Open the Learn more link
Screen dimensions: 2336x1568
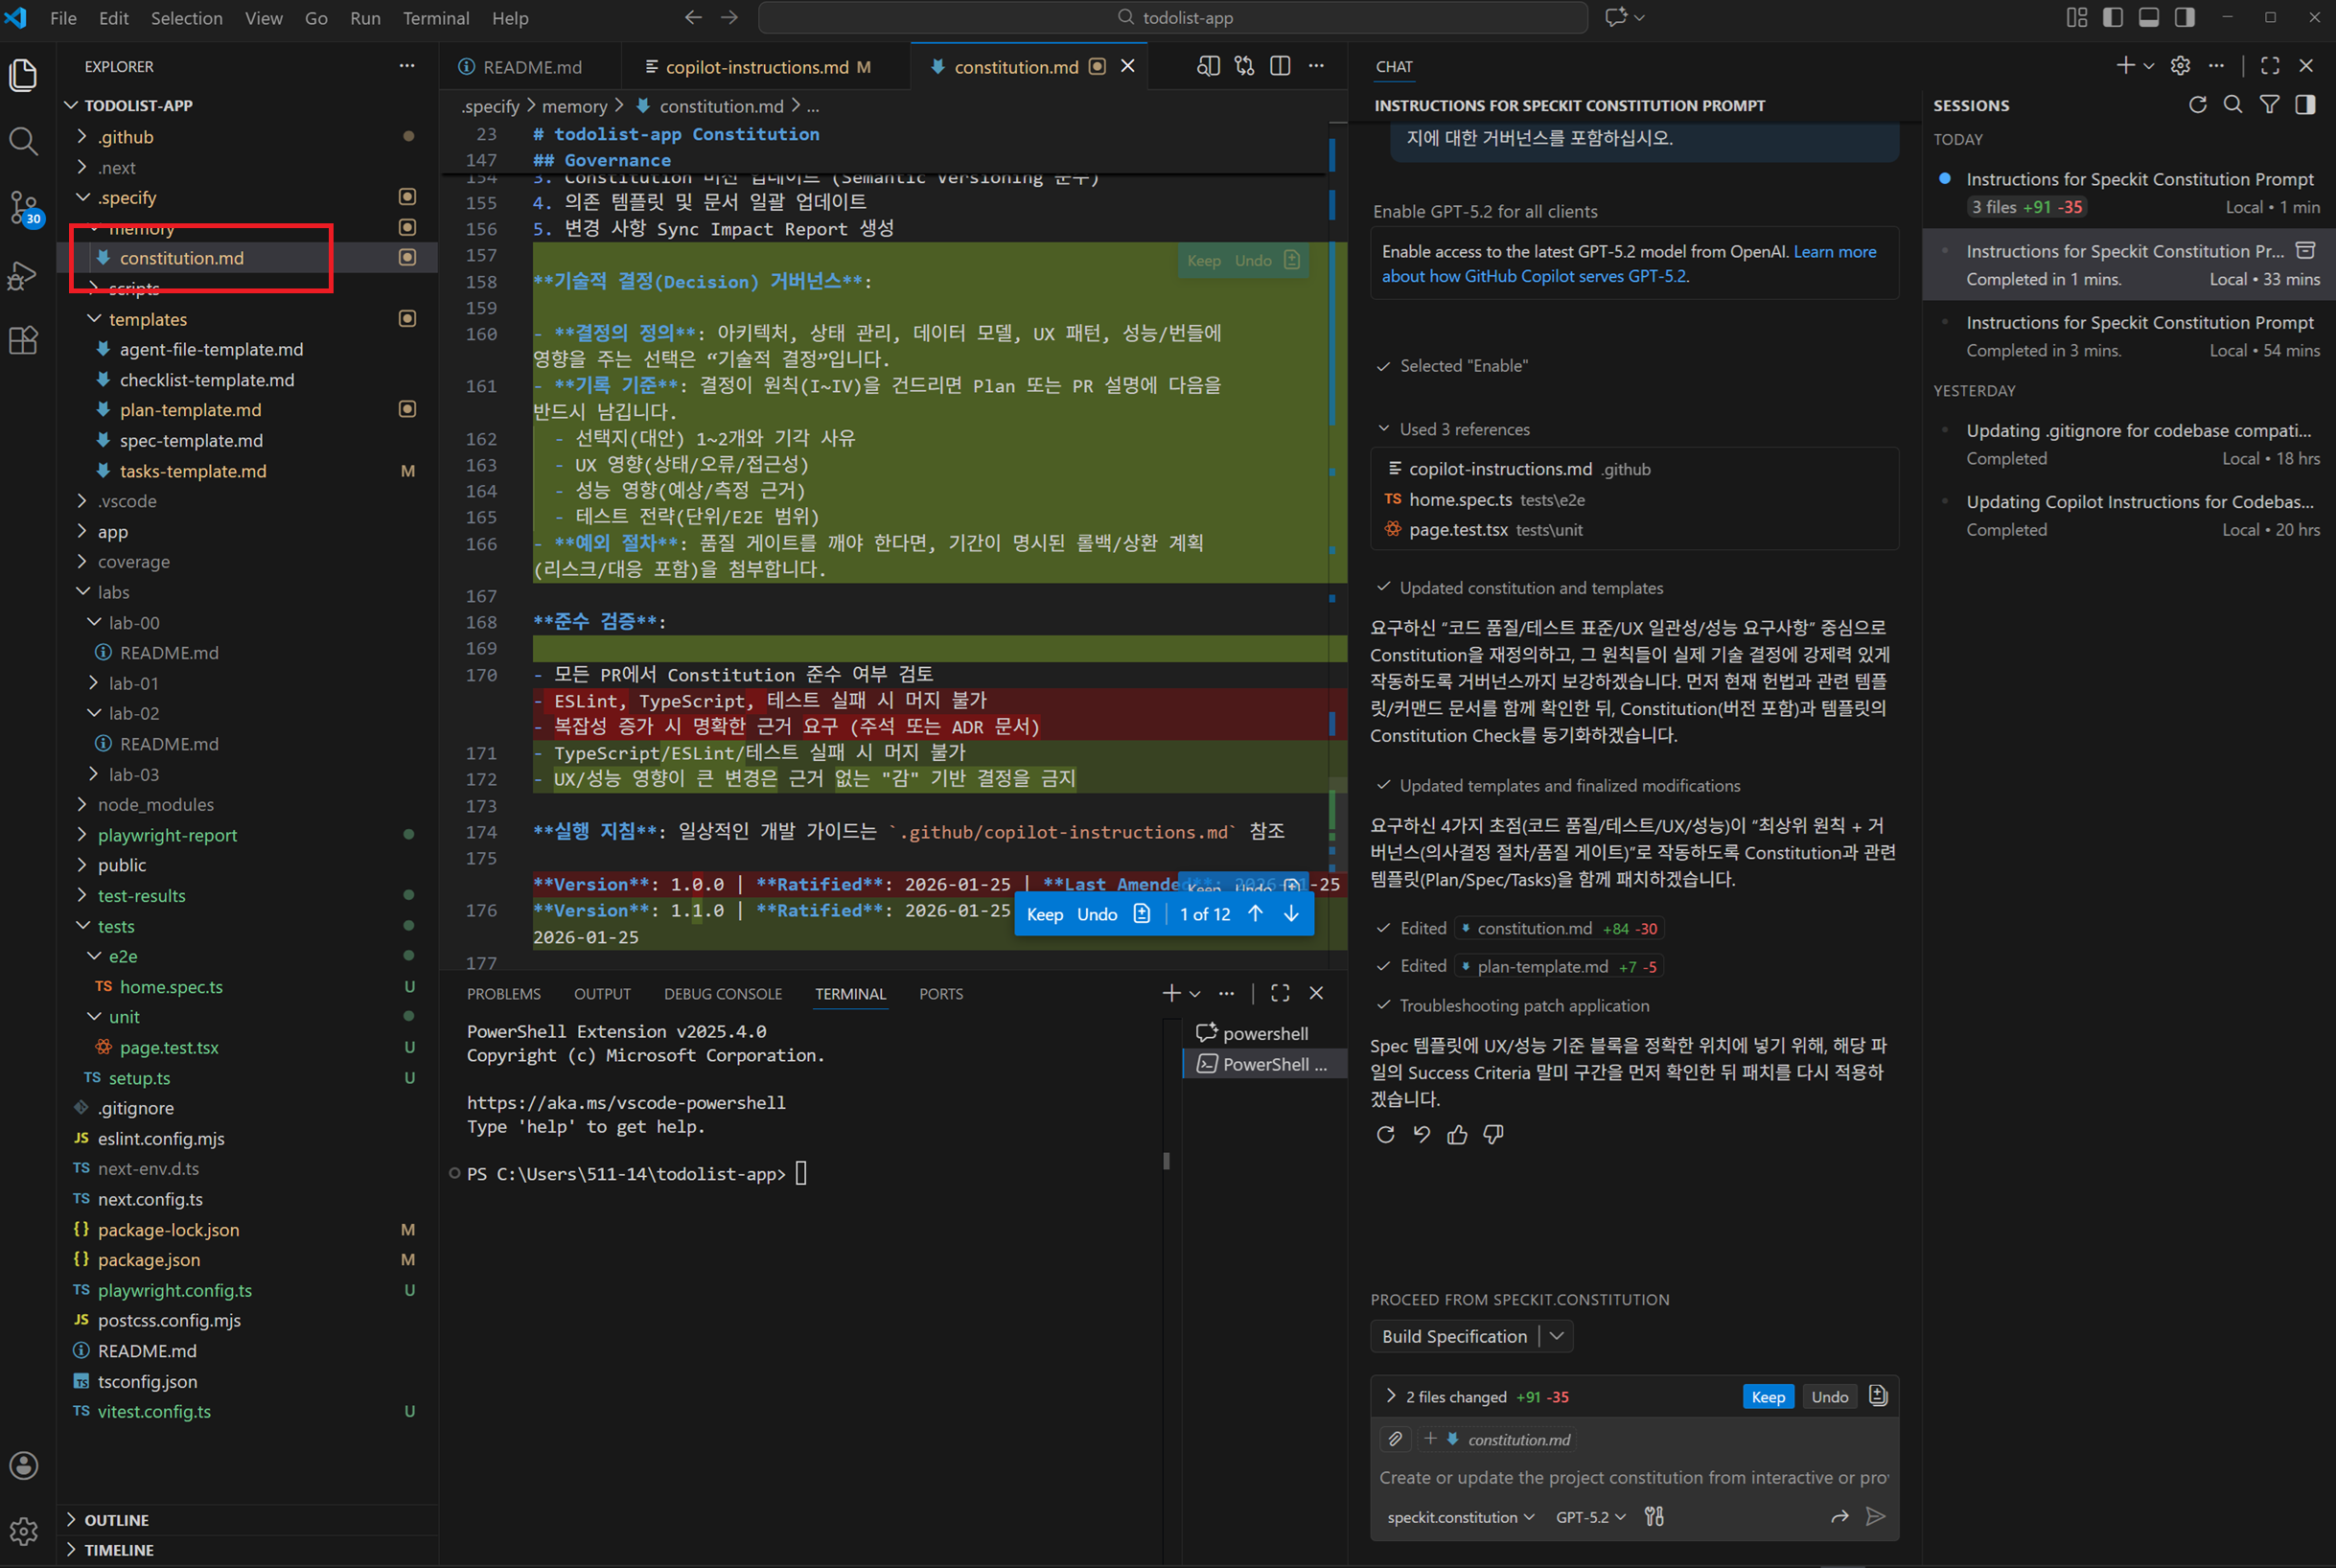pyautogui.click(x=1834, y=252)
